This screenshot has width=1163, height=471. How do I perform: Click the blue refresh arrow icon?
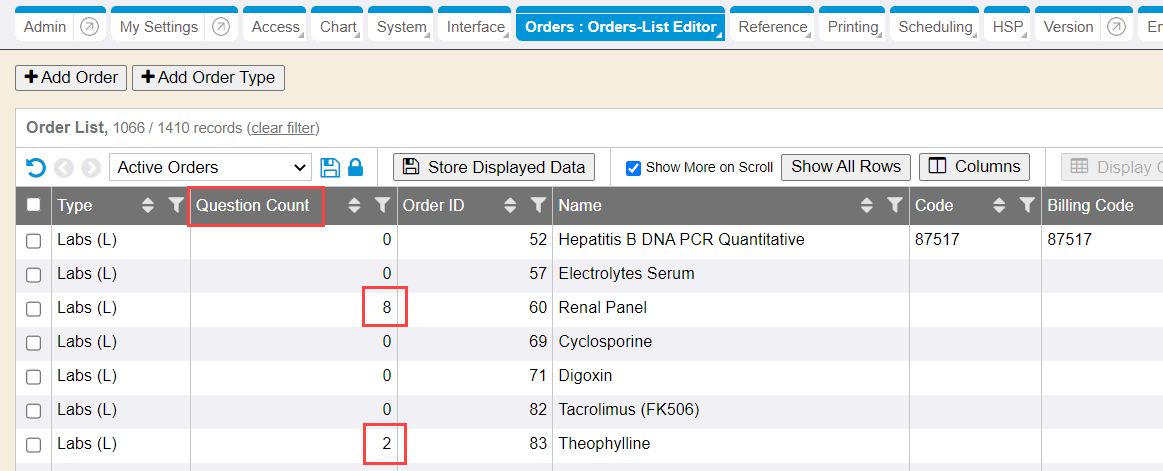pyautogui.click(x=35, y=167)
